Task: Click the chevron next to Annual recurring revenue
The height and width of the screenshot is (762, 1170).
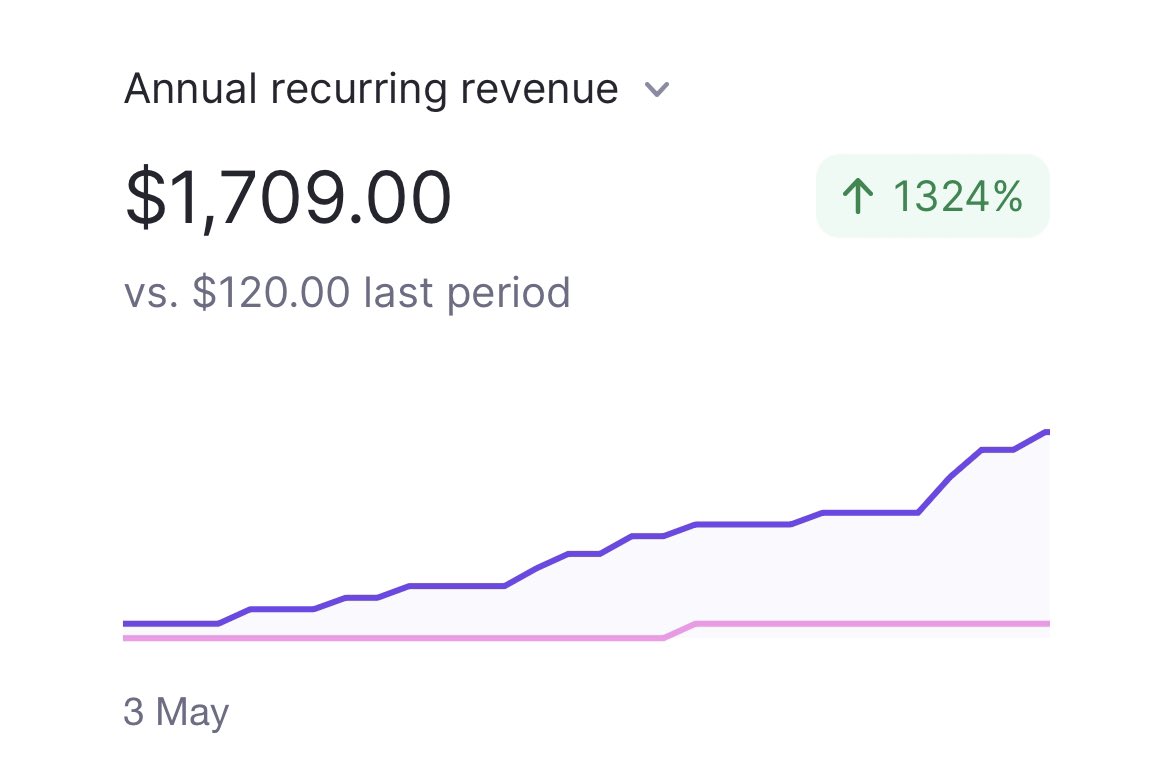Action: 657,90
